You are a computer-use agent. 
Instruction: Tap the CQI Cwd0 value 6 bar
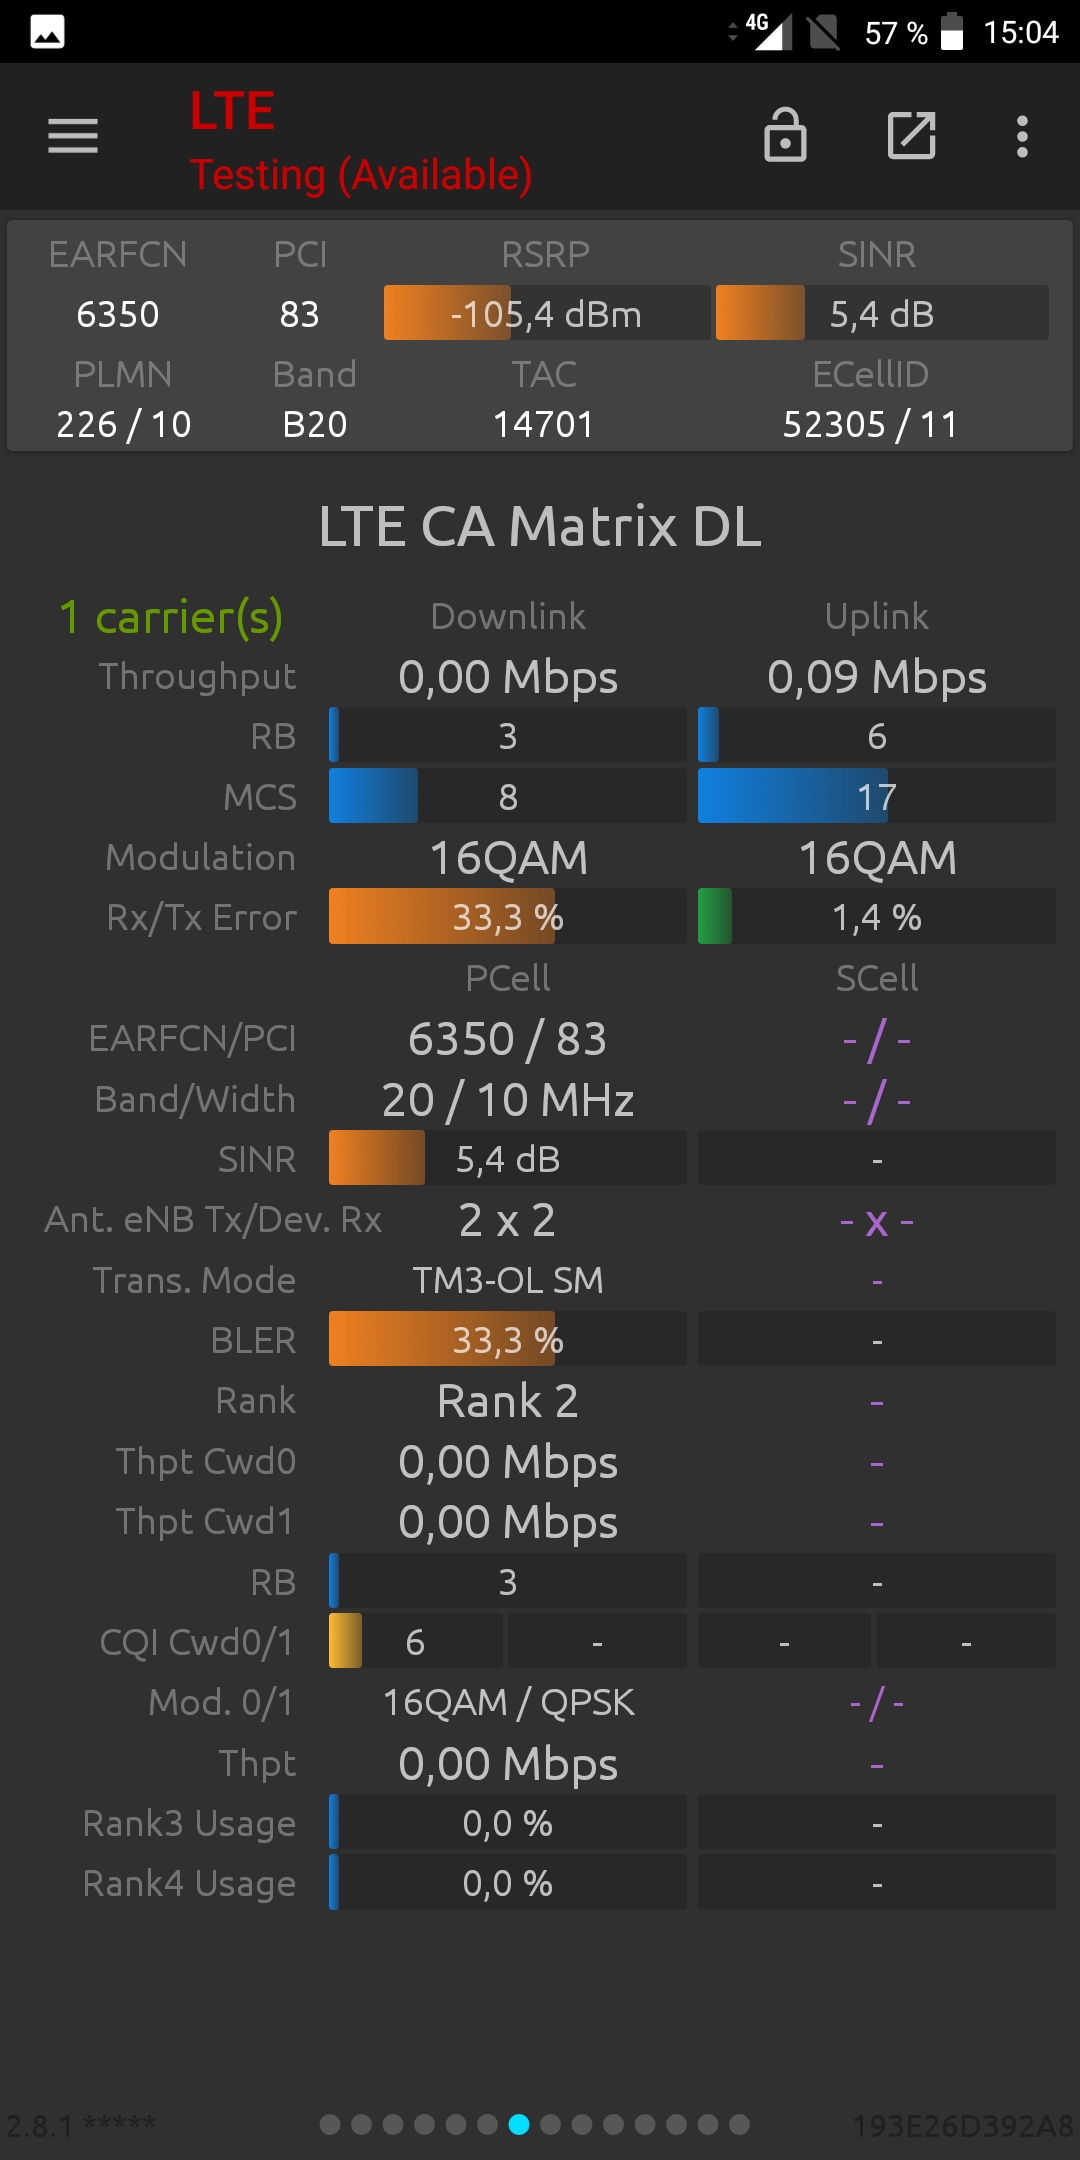[416, 1641]
